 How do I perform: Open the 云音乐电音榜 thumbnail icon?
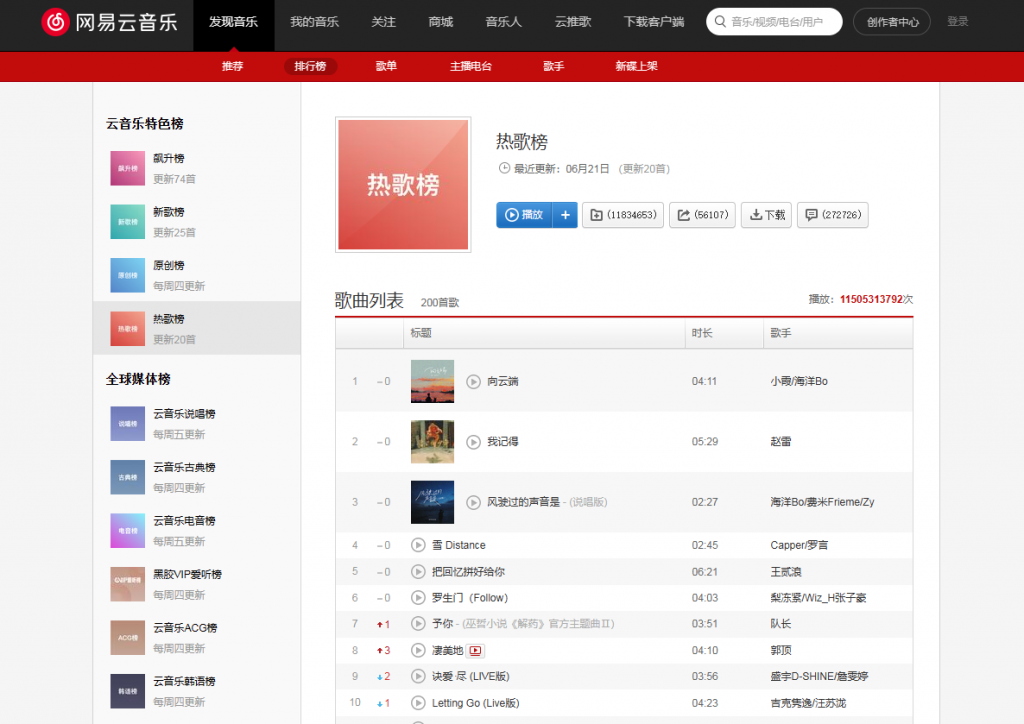[127, 531]
